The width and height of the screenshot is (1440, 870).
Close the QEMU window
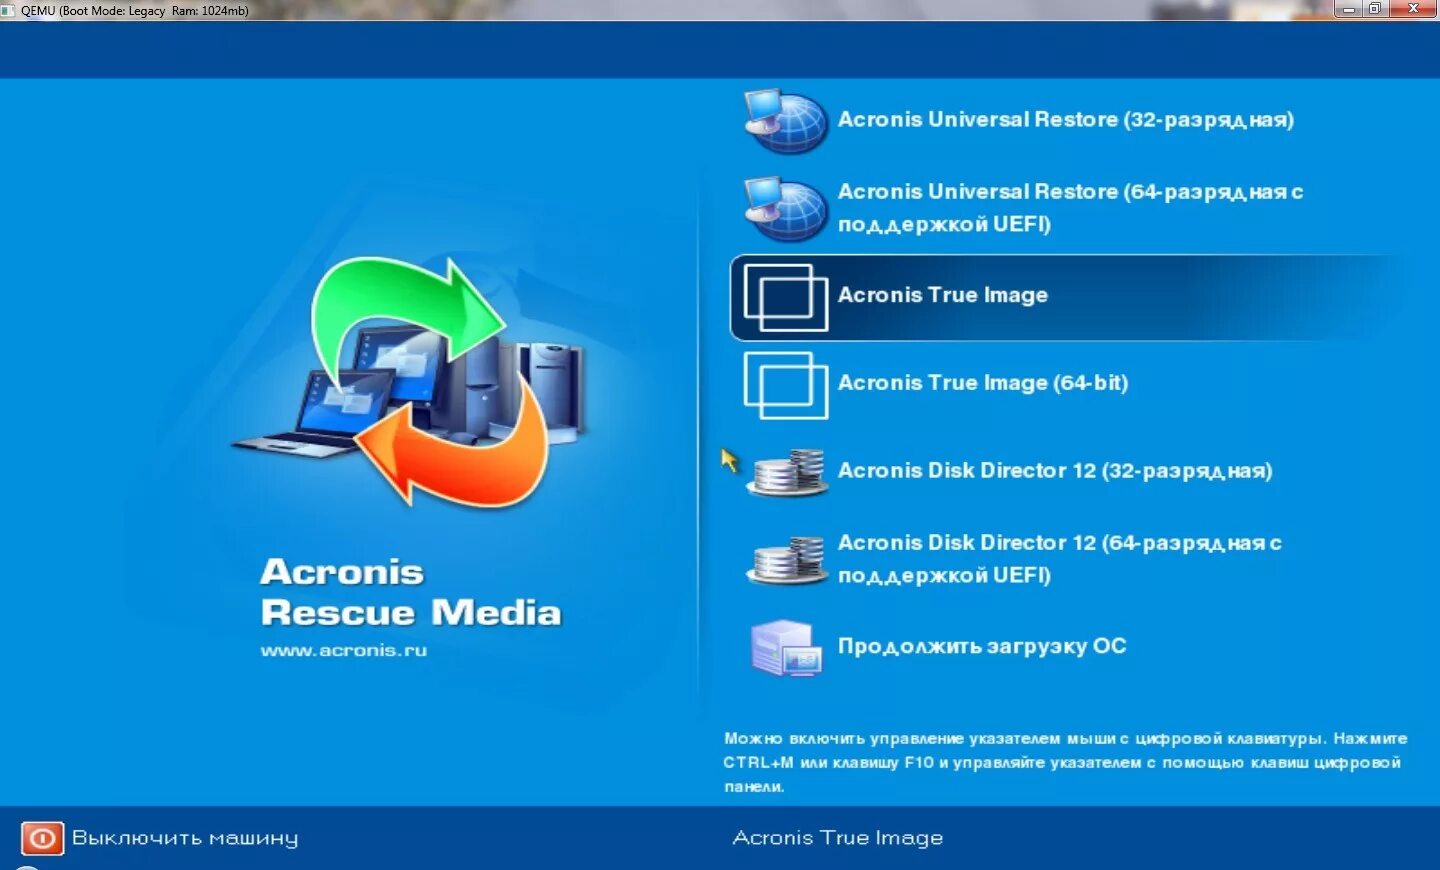tap(1413, 9)
